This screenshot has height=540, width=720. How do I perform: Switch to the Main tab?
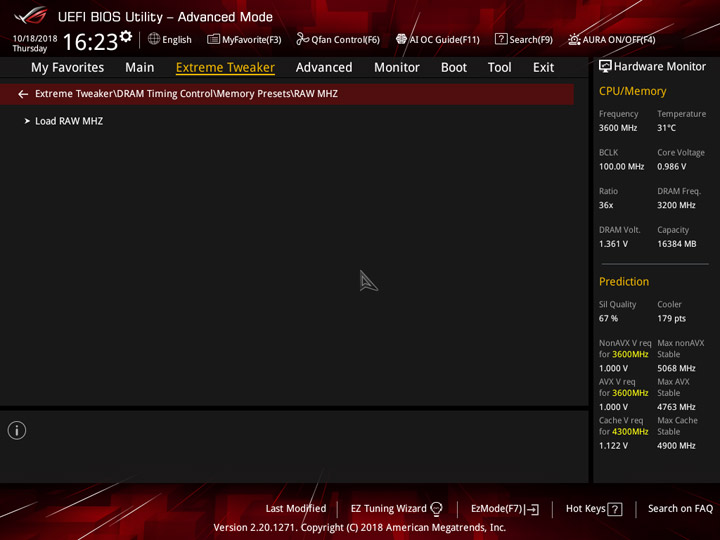pos(140,68)
